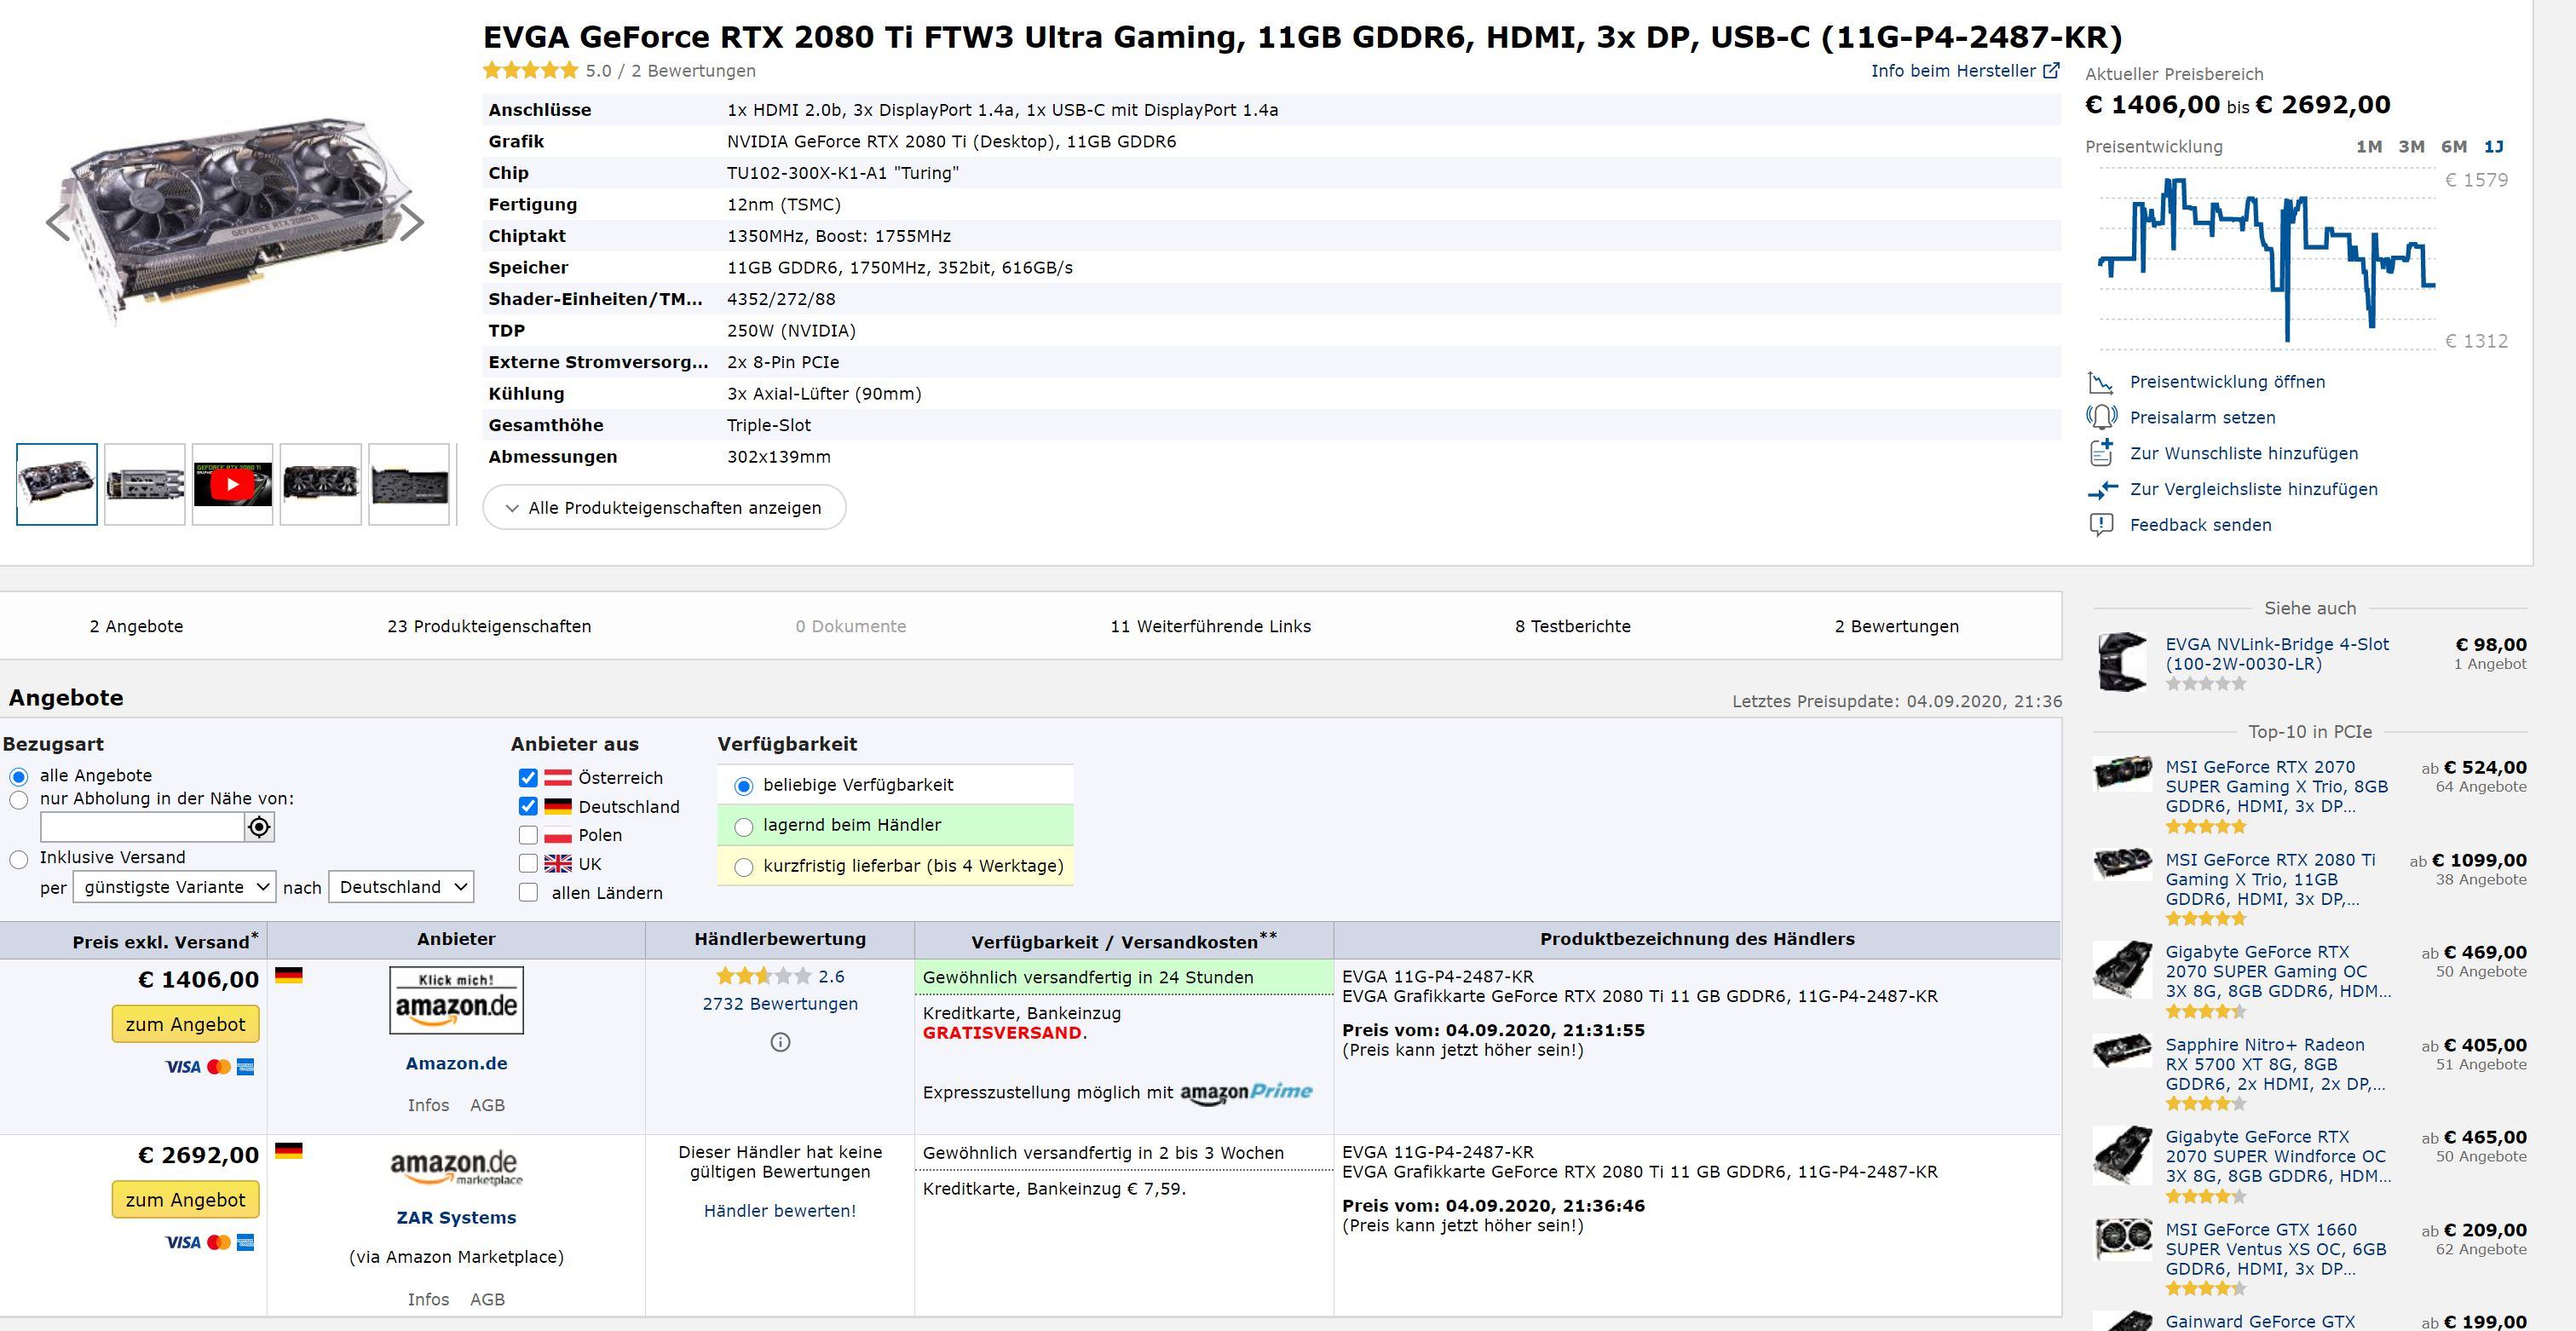
Task: Show the next product image with right arrow
Action: tap(412, 222)
